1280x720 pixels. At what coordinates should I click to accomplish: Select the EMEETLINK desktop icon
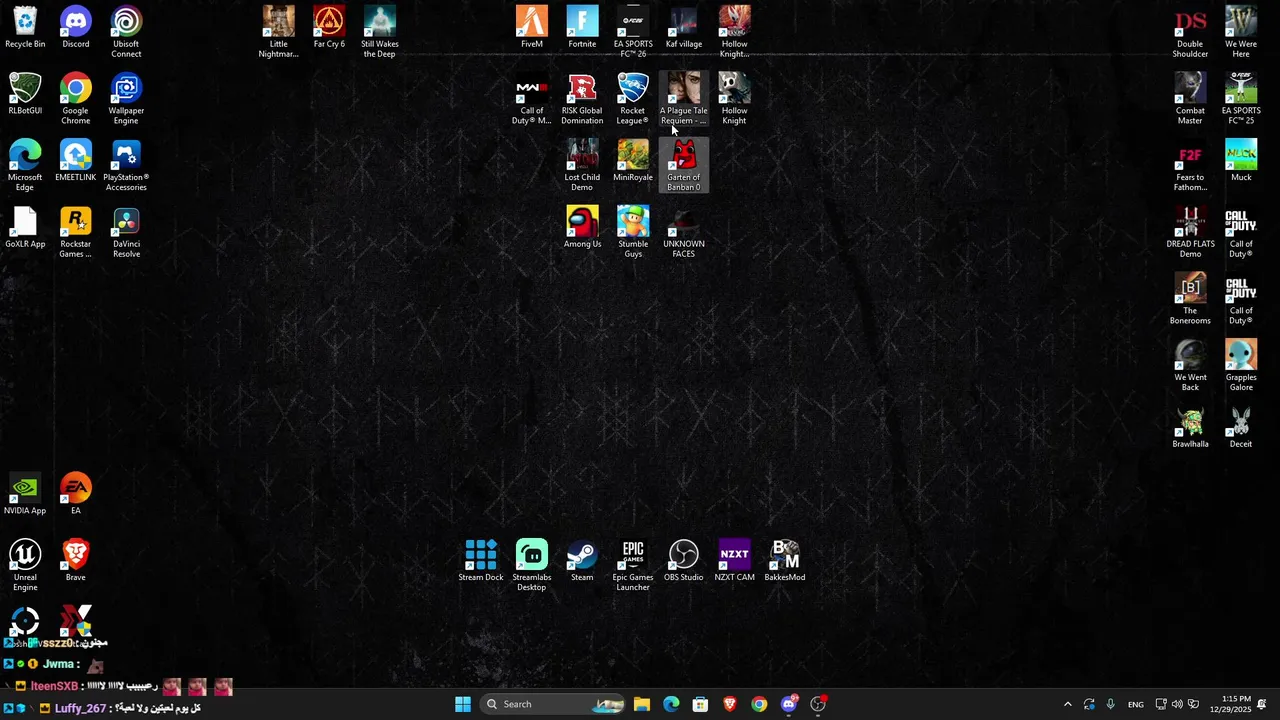coord(76,161)
